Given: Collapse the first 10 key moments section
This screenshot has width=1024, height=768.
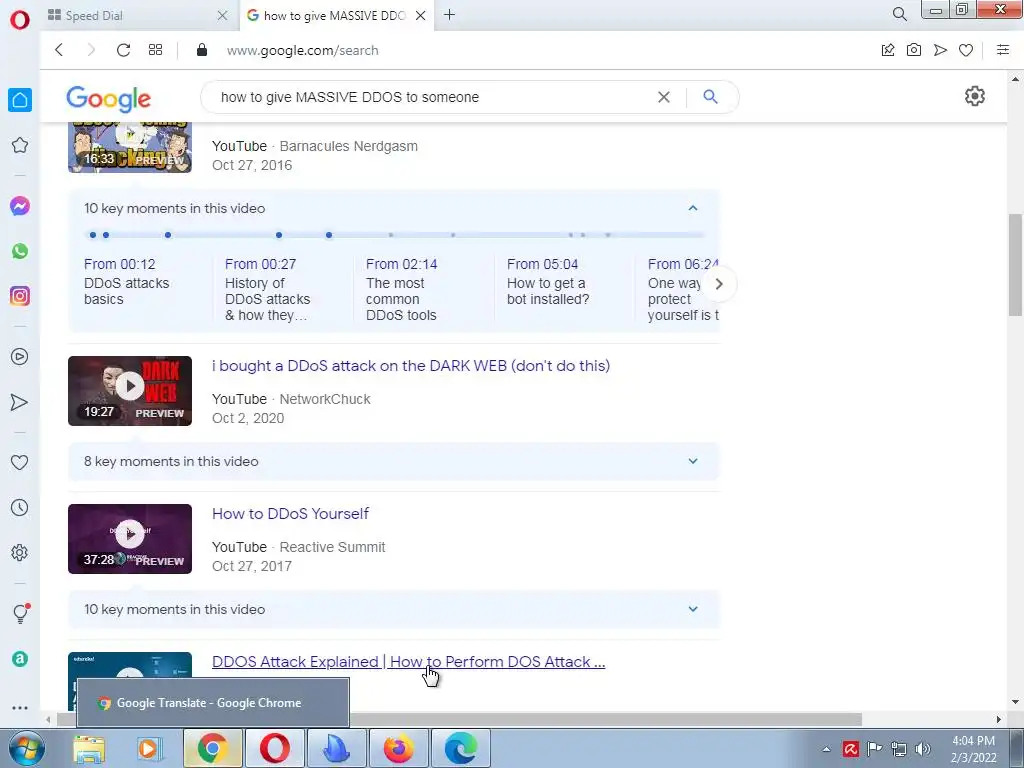Looking at the screenshot, I should (x=693, y=208).
